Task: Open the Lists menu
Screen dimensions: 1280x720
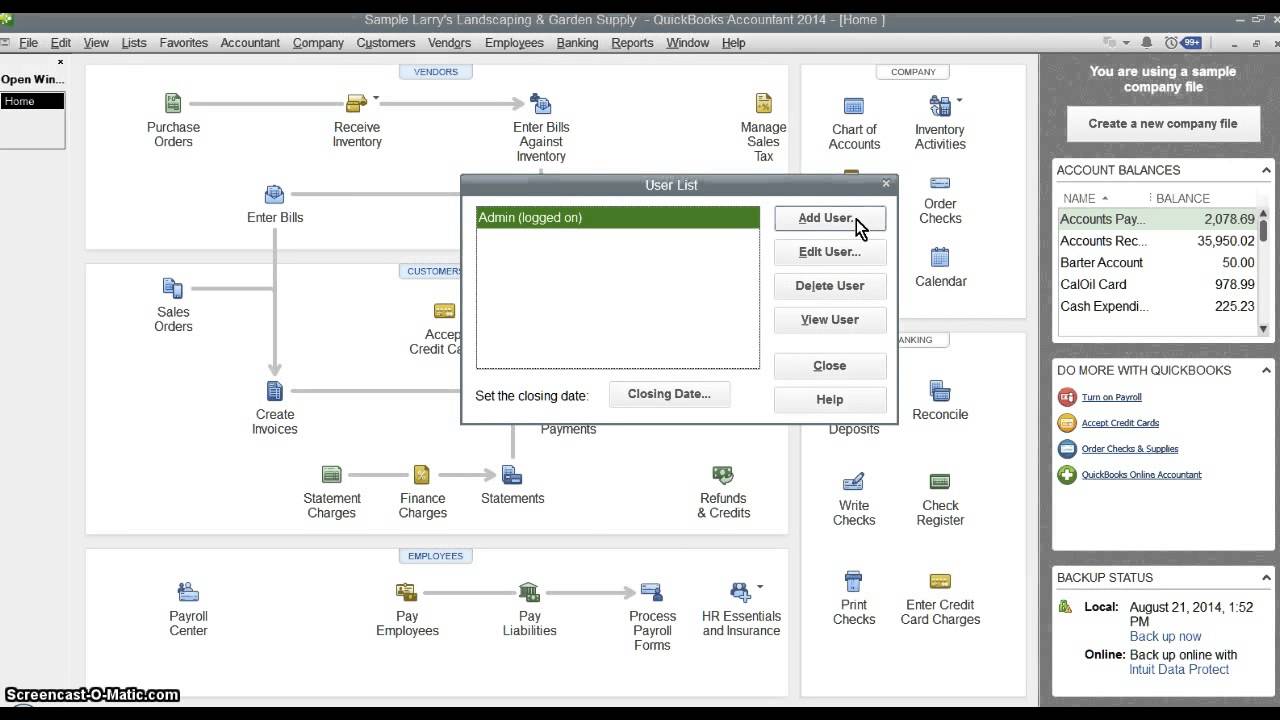Action: coord(134,43)
